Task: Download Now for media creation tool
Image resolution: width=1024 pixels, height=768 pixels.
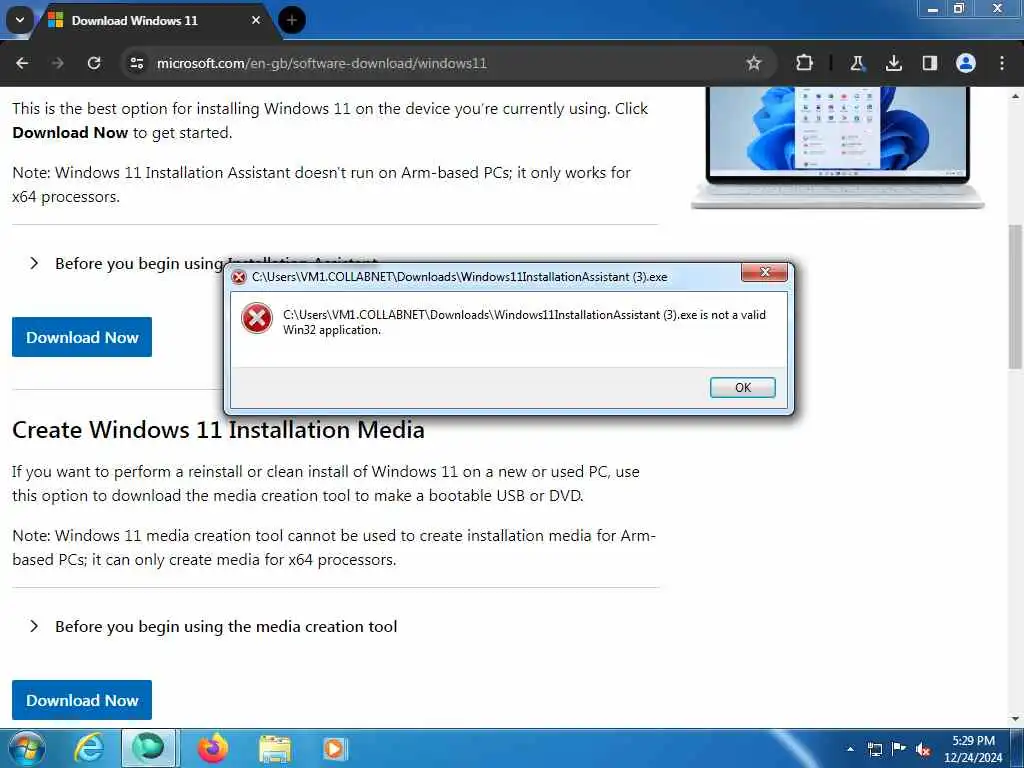Action: click(x=82, y=700)
